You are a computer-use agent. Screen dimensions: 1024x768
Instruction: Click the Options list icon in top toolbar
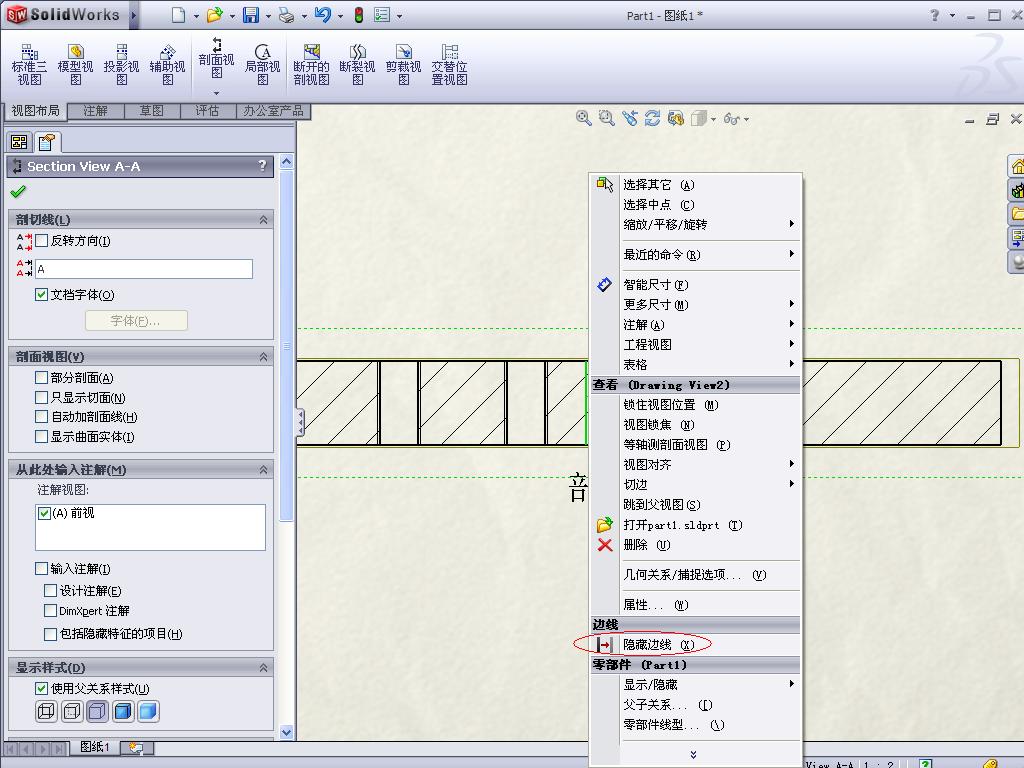(x=382, y=14)
